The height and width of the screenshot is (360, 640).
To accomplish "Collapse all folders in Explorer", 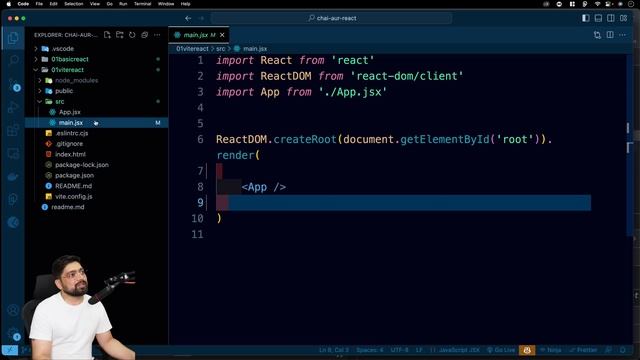I will coord(144,35).
